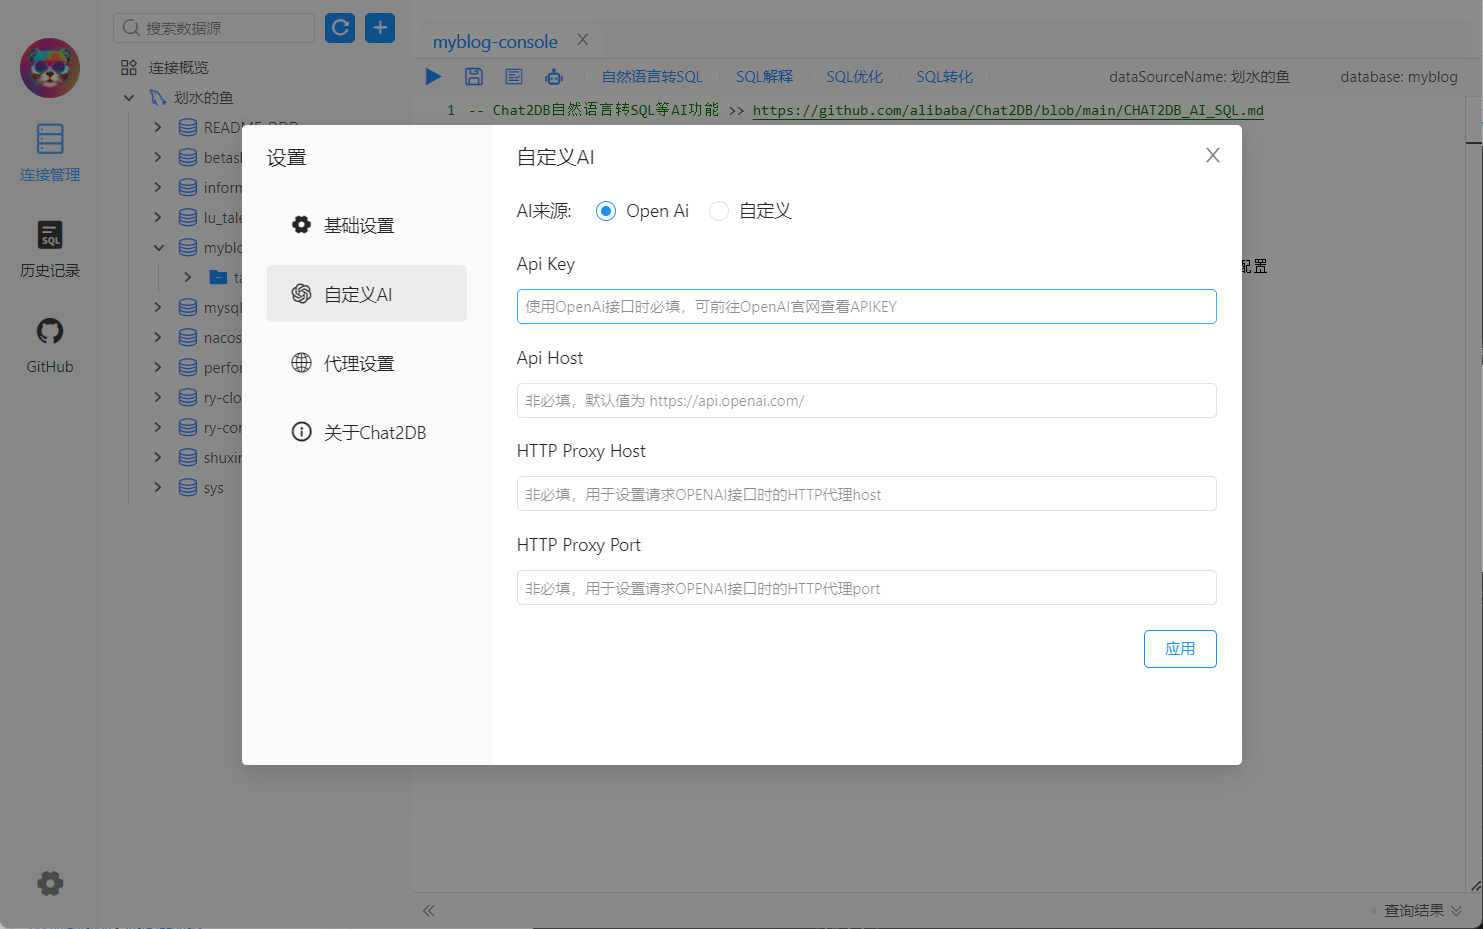Focus the HTTP Proxy Host field
This screenshot has width=1483, height=929.
coord(867,494)
